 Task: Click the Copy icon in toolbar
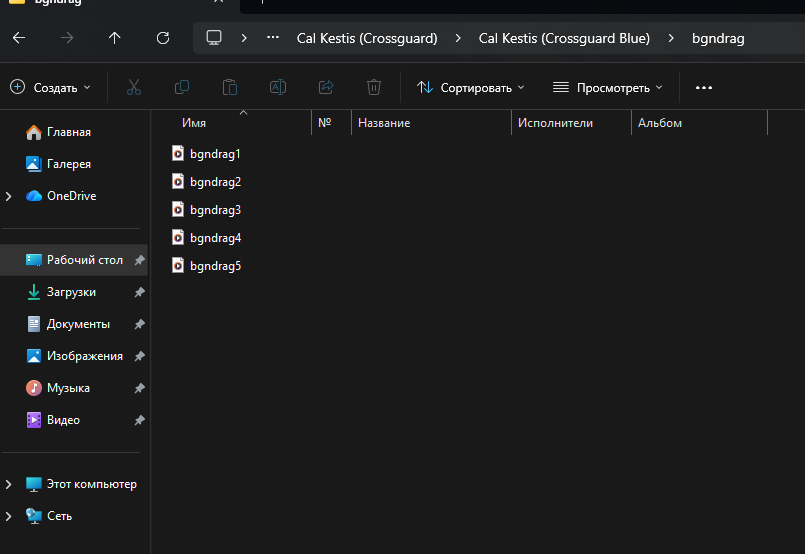coord(182,87)
